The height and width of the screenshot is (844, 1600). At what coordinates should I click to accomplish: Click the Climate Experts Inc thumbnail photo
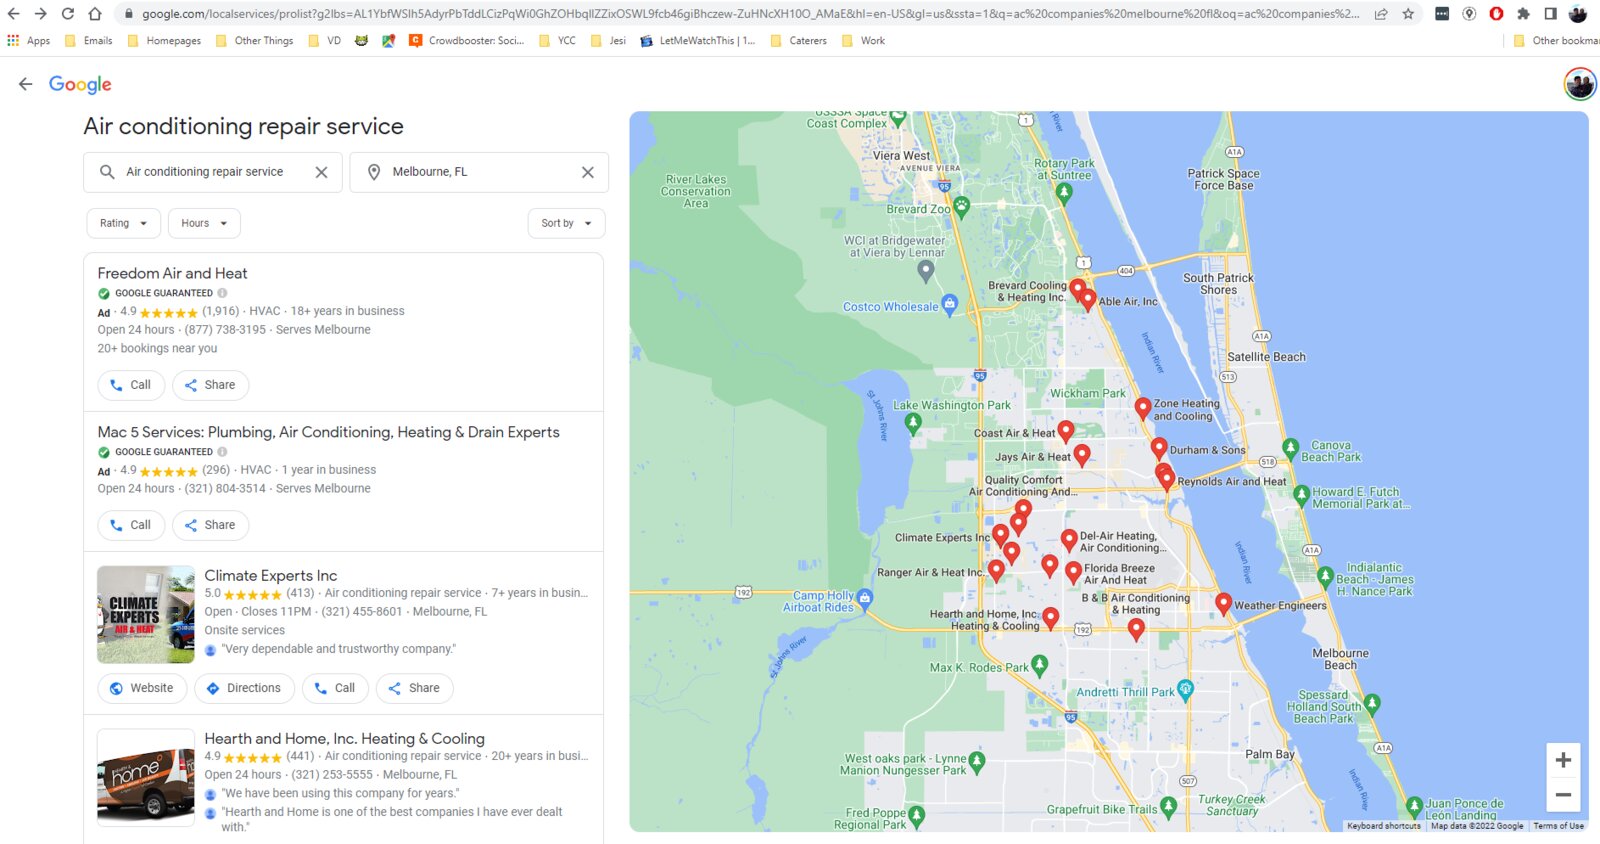tap(146, 614)
